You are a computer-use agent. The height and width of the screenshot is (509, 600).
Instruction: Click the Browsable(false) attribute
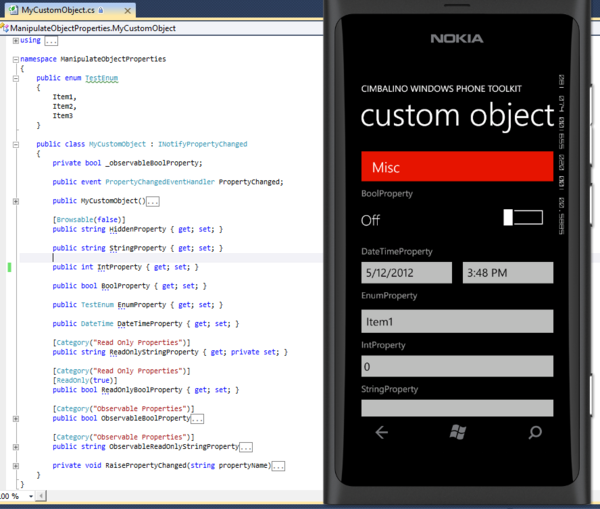pyautogui.click(x=89, y=220)
